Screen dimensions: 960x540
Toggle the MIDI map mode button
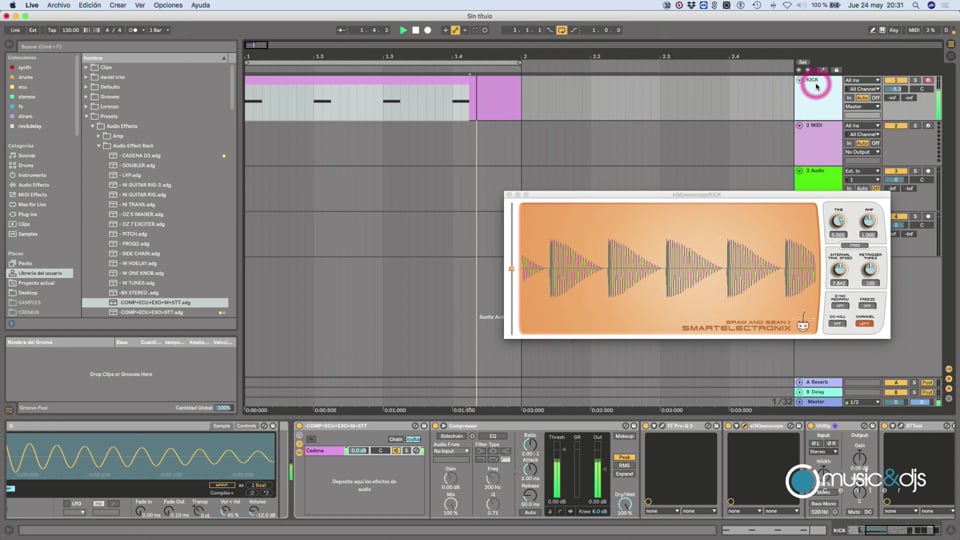point(913,30)
